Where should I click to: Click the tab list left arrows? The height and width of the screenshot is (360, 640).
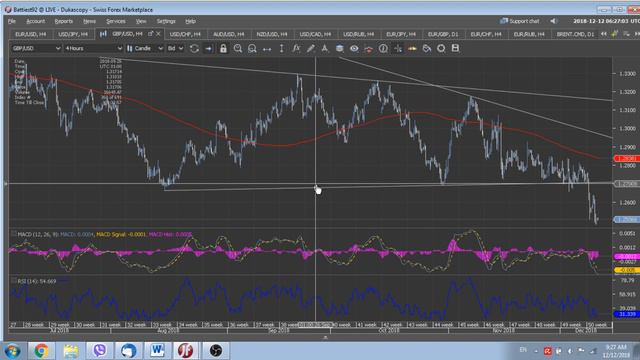(x=604, y=34)
